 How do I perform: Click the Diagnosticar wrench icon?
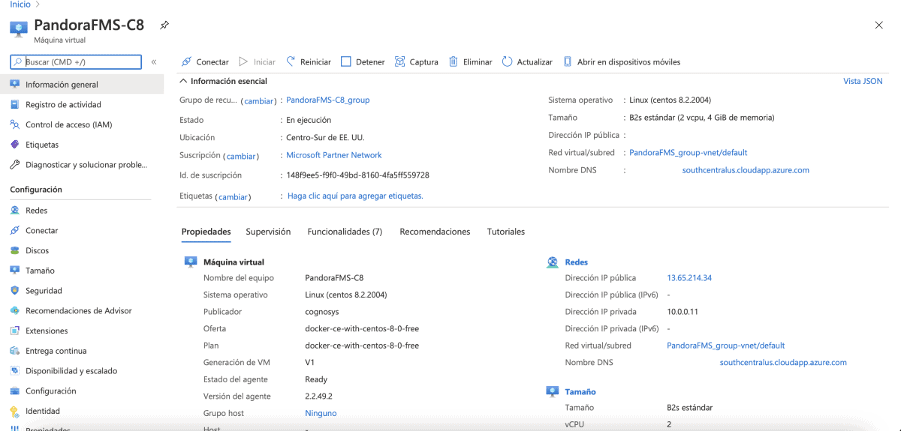[15, 165]
